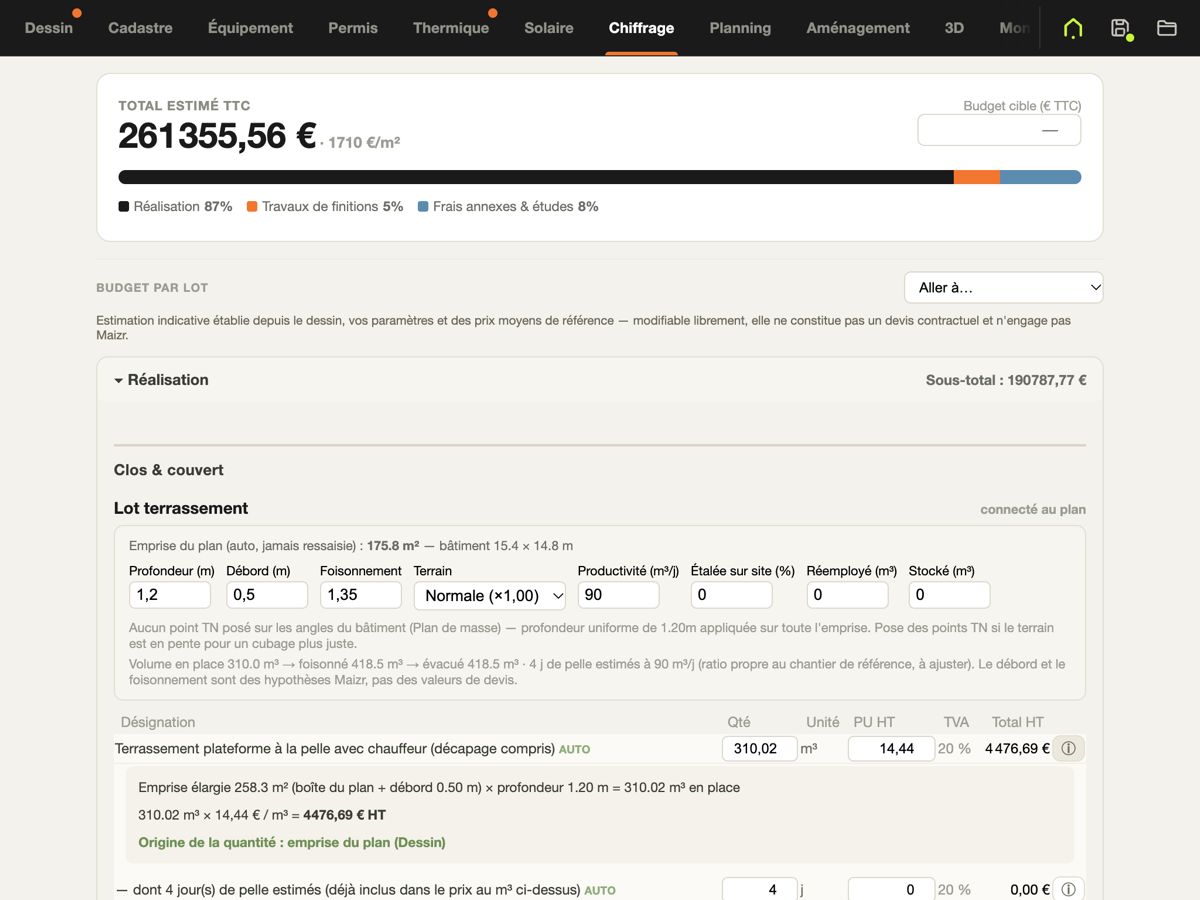Click the save floppy disk icon
The image size is (1200, 900).
click(x=1120, y=28)
